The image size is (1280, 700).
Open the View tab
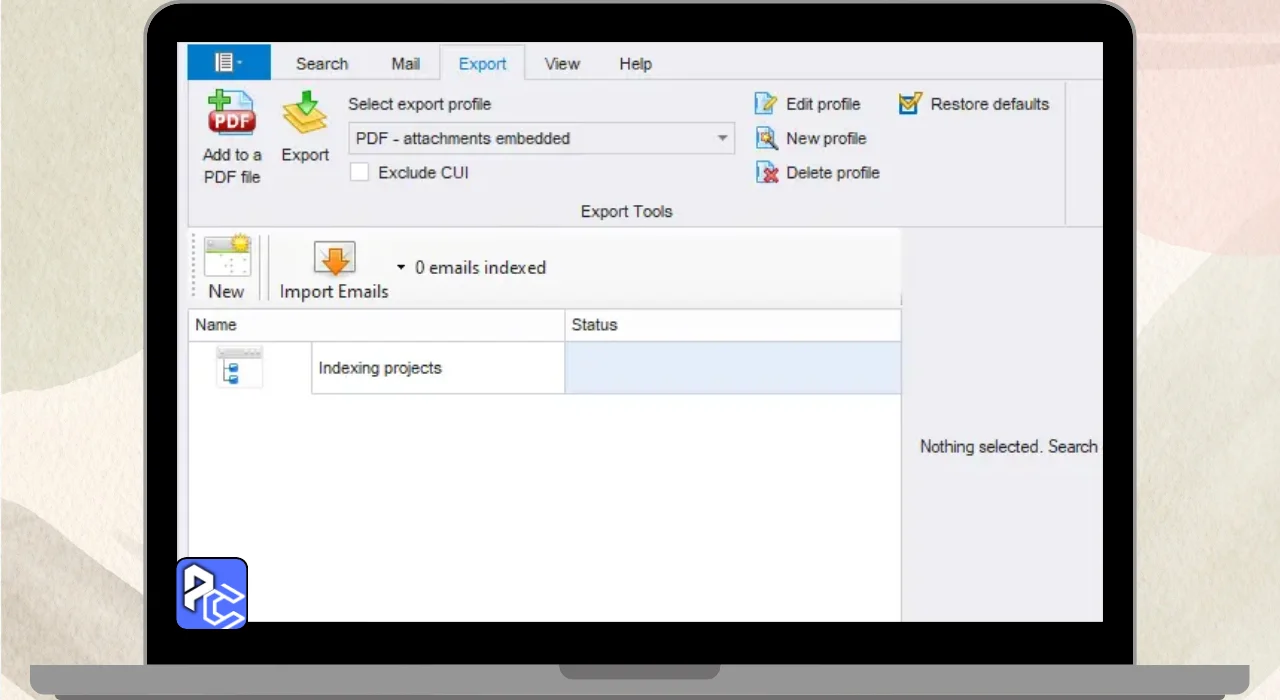pos(562,64)
